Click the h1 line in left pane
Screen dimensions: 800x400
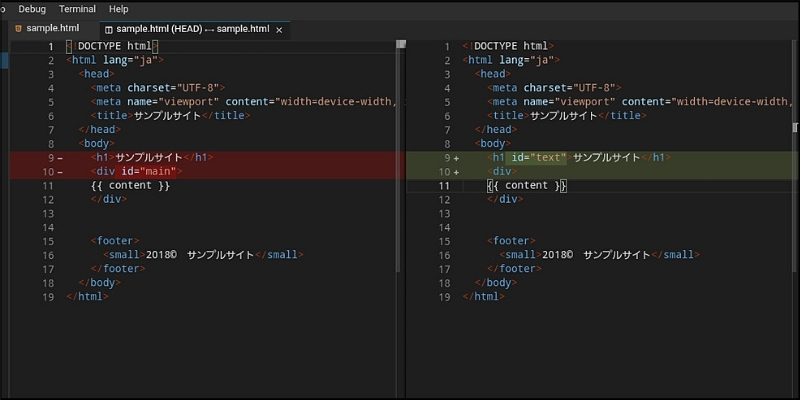coord(153,158)
